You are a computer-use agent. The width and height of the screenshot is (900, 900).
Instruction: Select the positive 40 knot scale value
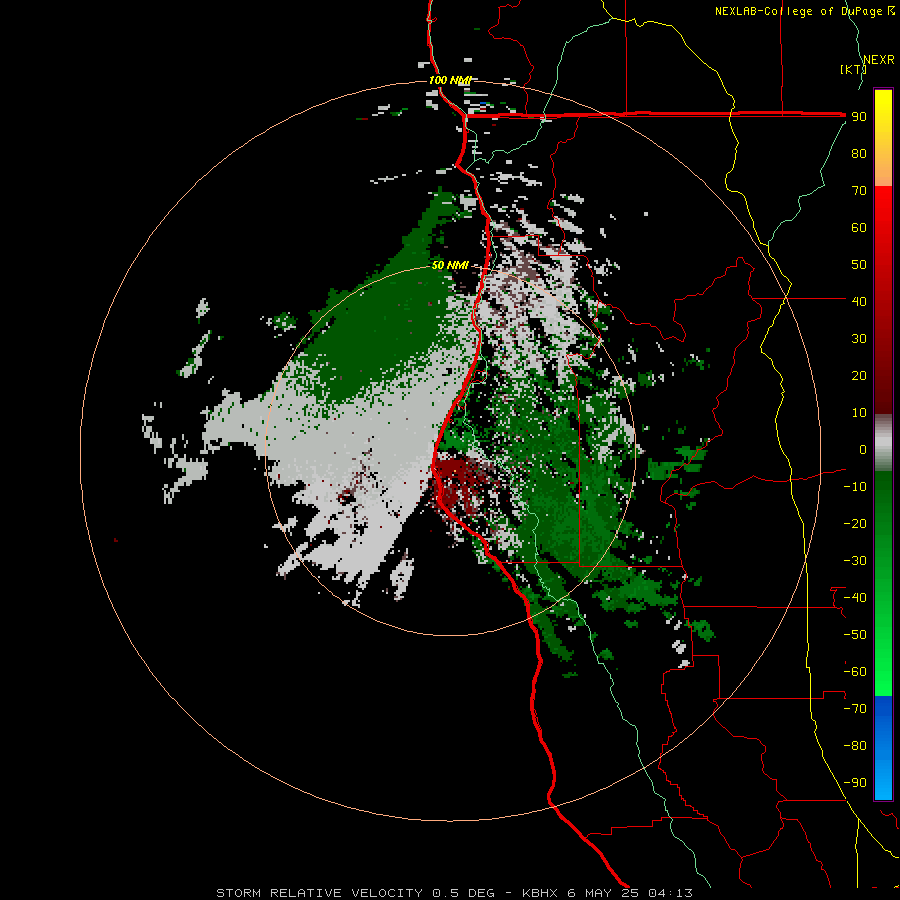(859, 301)
